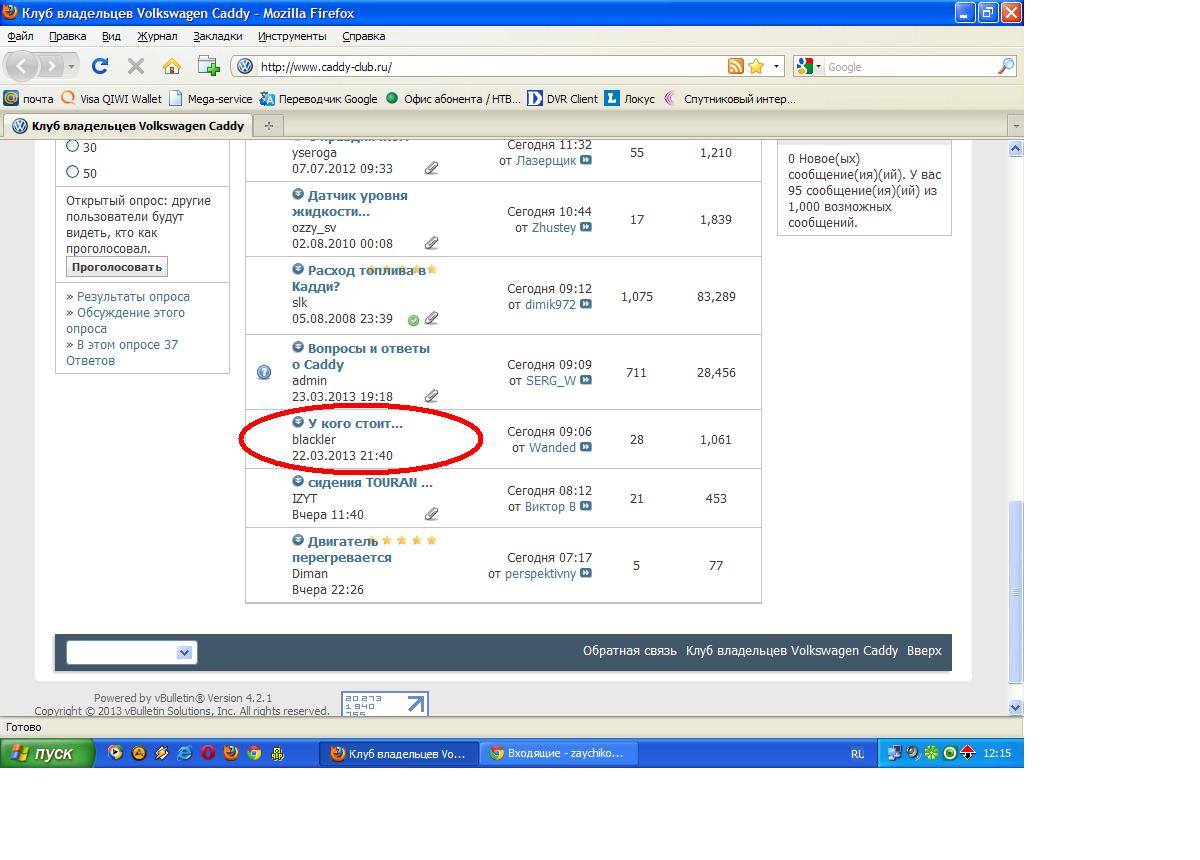1200x860 pixels.
Task: Click the paperclip attachment icon in ozzy_sv thread
Action: tap(431, 243)
